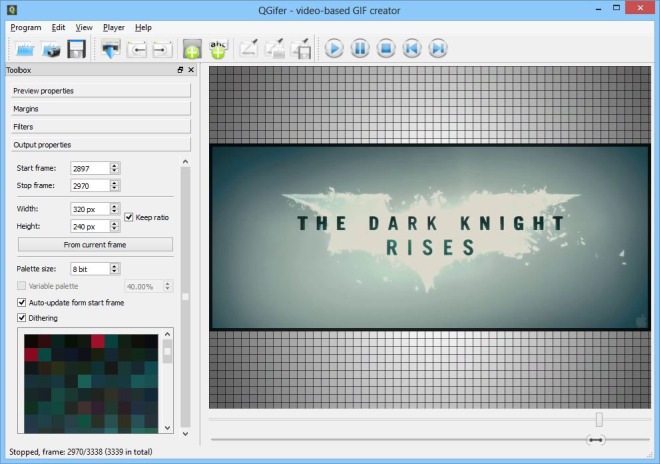Viewport: 660px width, 464px height.
Task: Expand the Preview properties section
Action: pyautogui.click(x=101, y=91)
